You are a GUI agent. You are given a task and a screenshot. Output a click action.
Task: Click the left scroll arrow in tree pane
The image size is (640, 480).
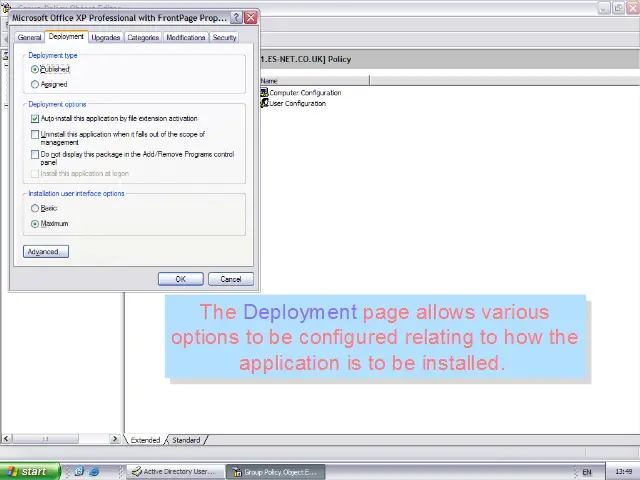[x=6, y=439]
